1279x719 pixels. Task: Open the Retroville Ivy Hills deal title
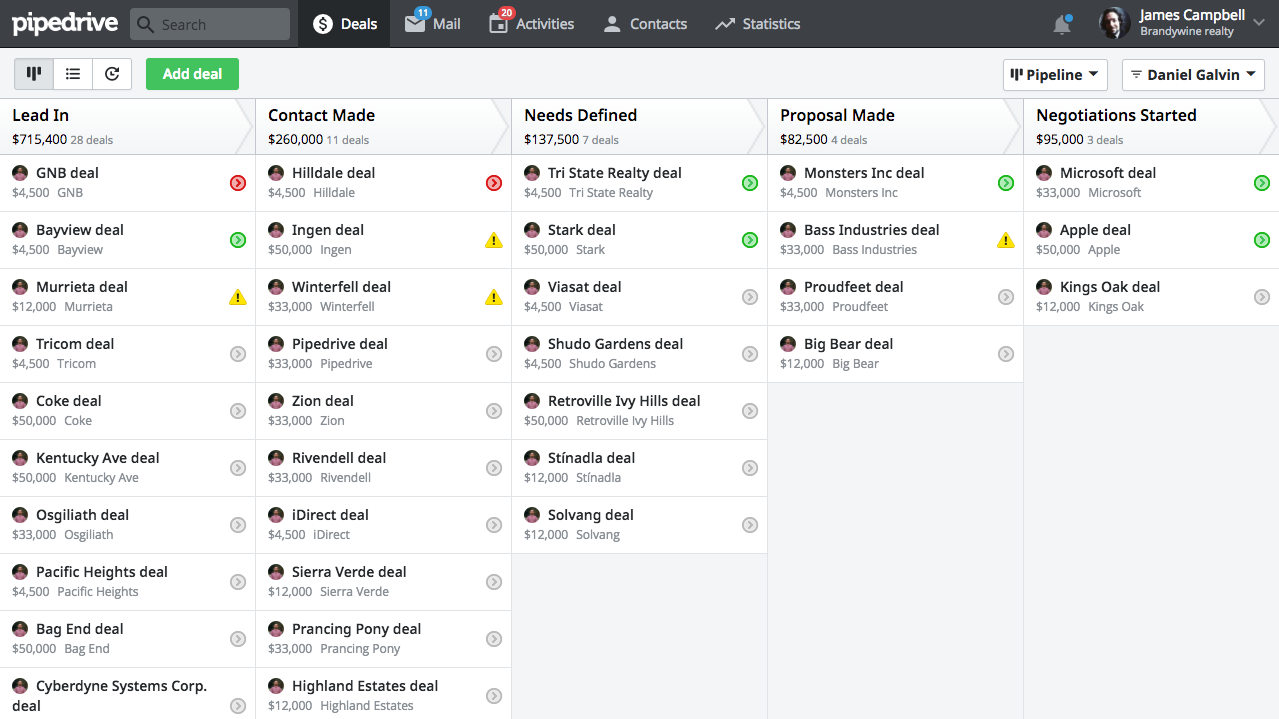(624, 401)
